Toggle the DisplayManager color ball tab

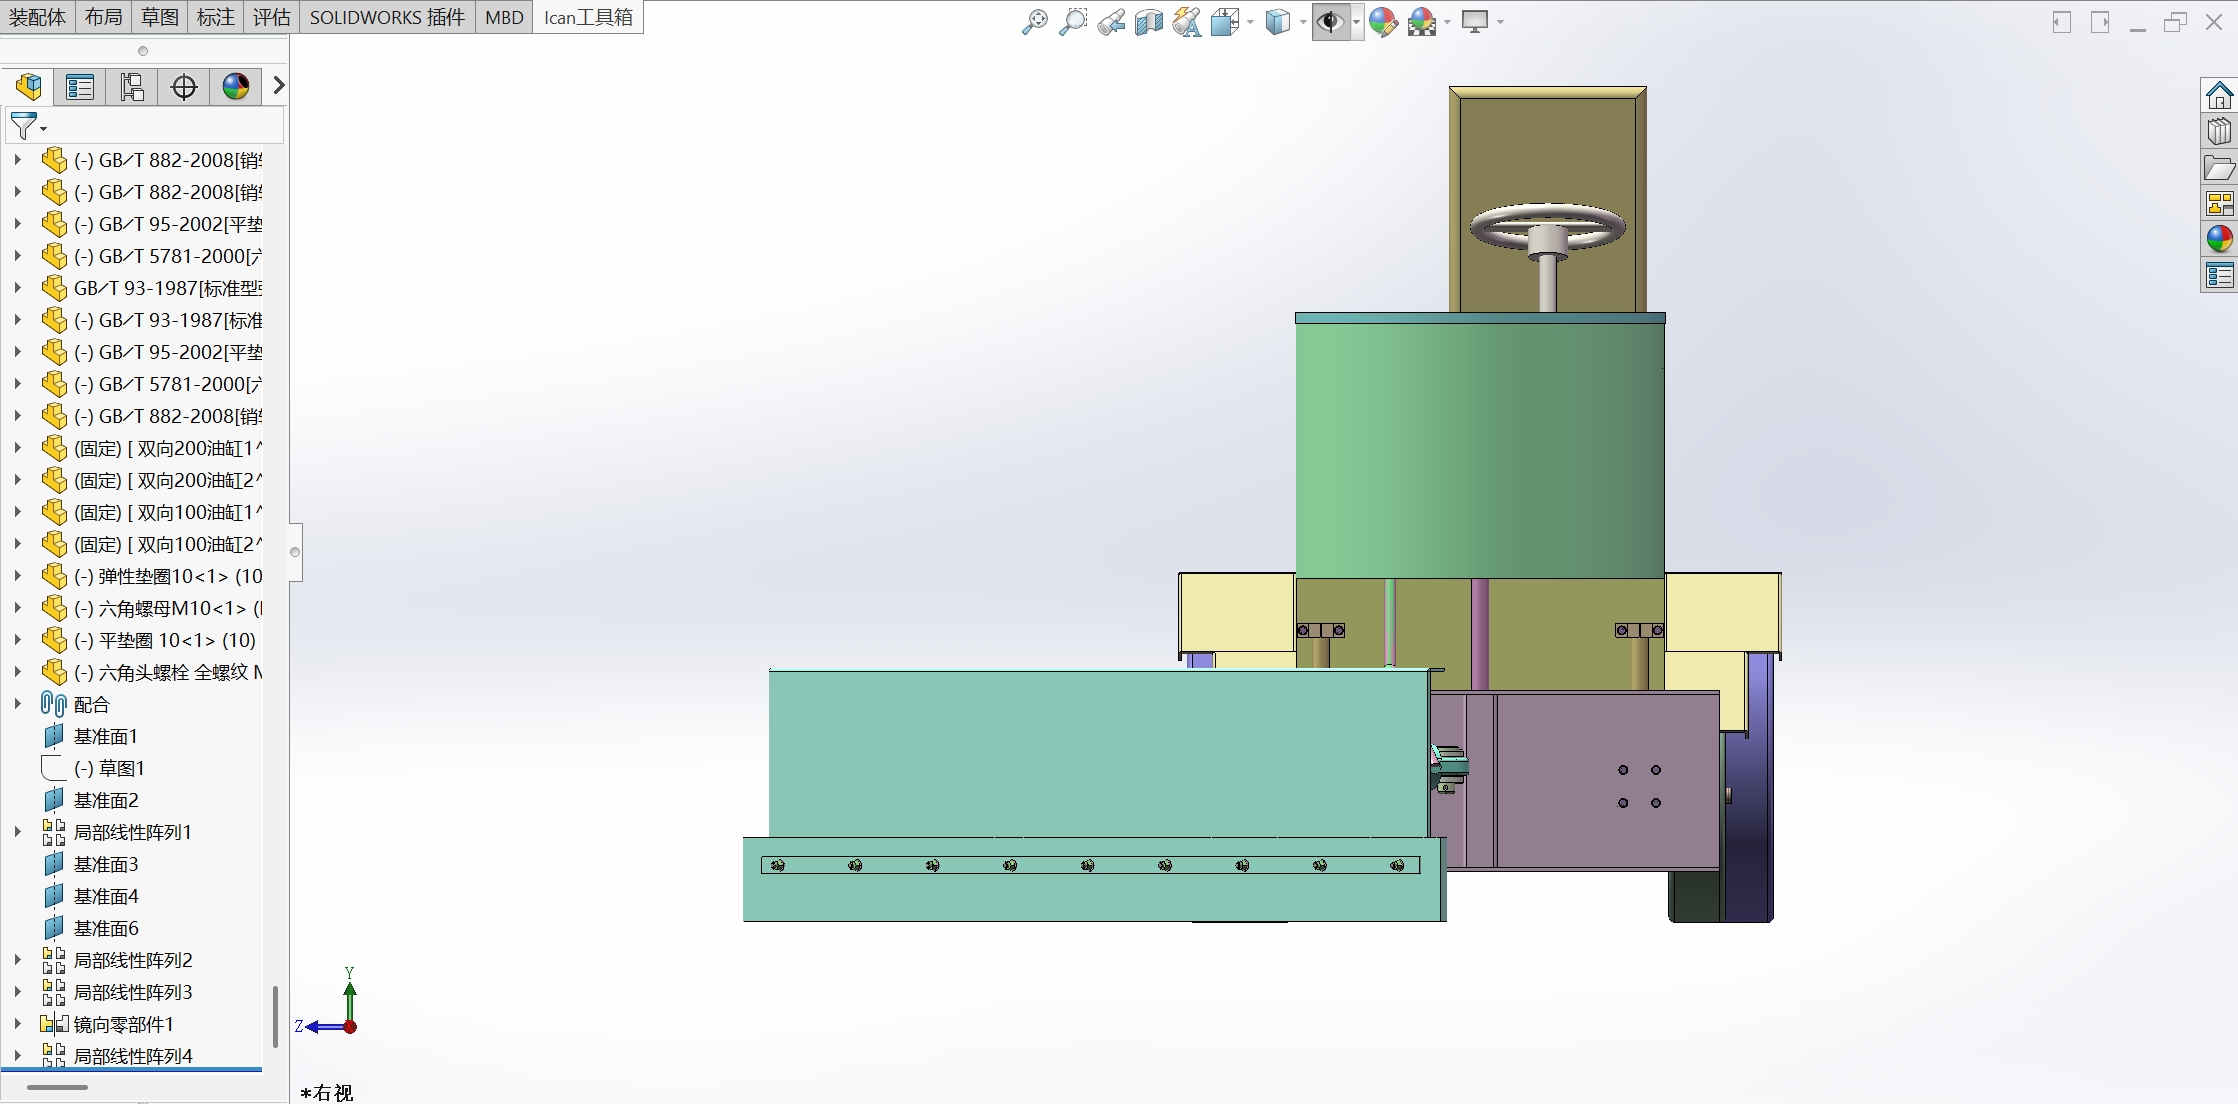[236, 87]
